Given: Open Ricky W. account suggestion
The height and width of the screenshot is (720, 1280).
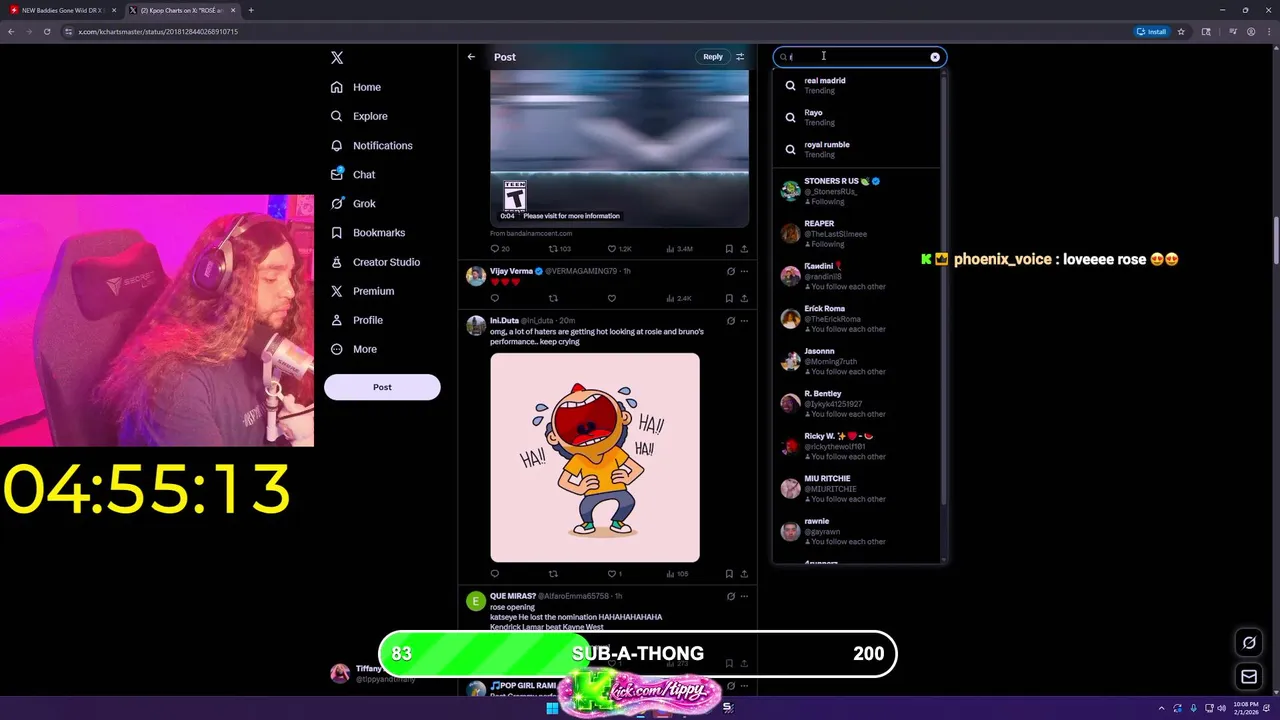Looking at the screenshot, I should tap(858, 446).
